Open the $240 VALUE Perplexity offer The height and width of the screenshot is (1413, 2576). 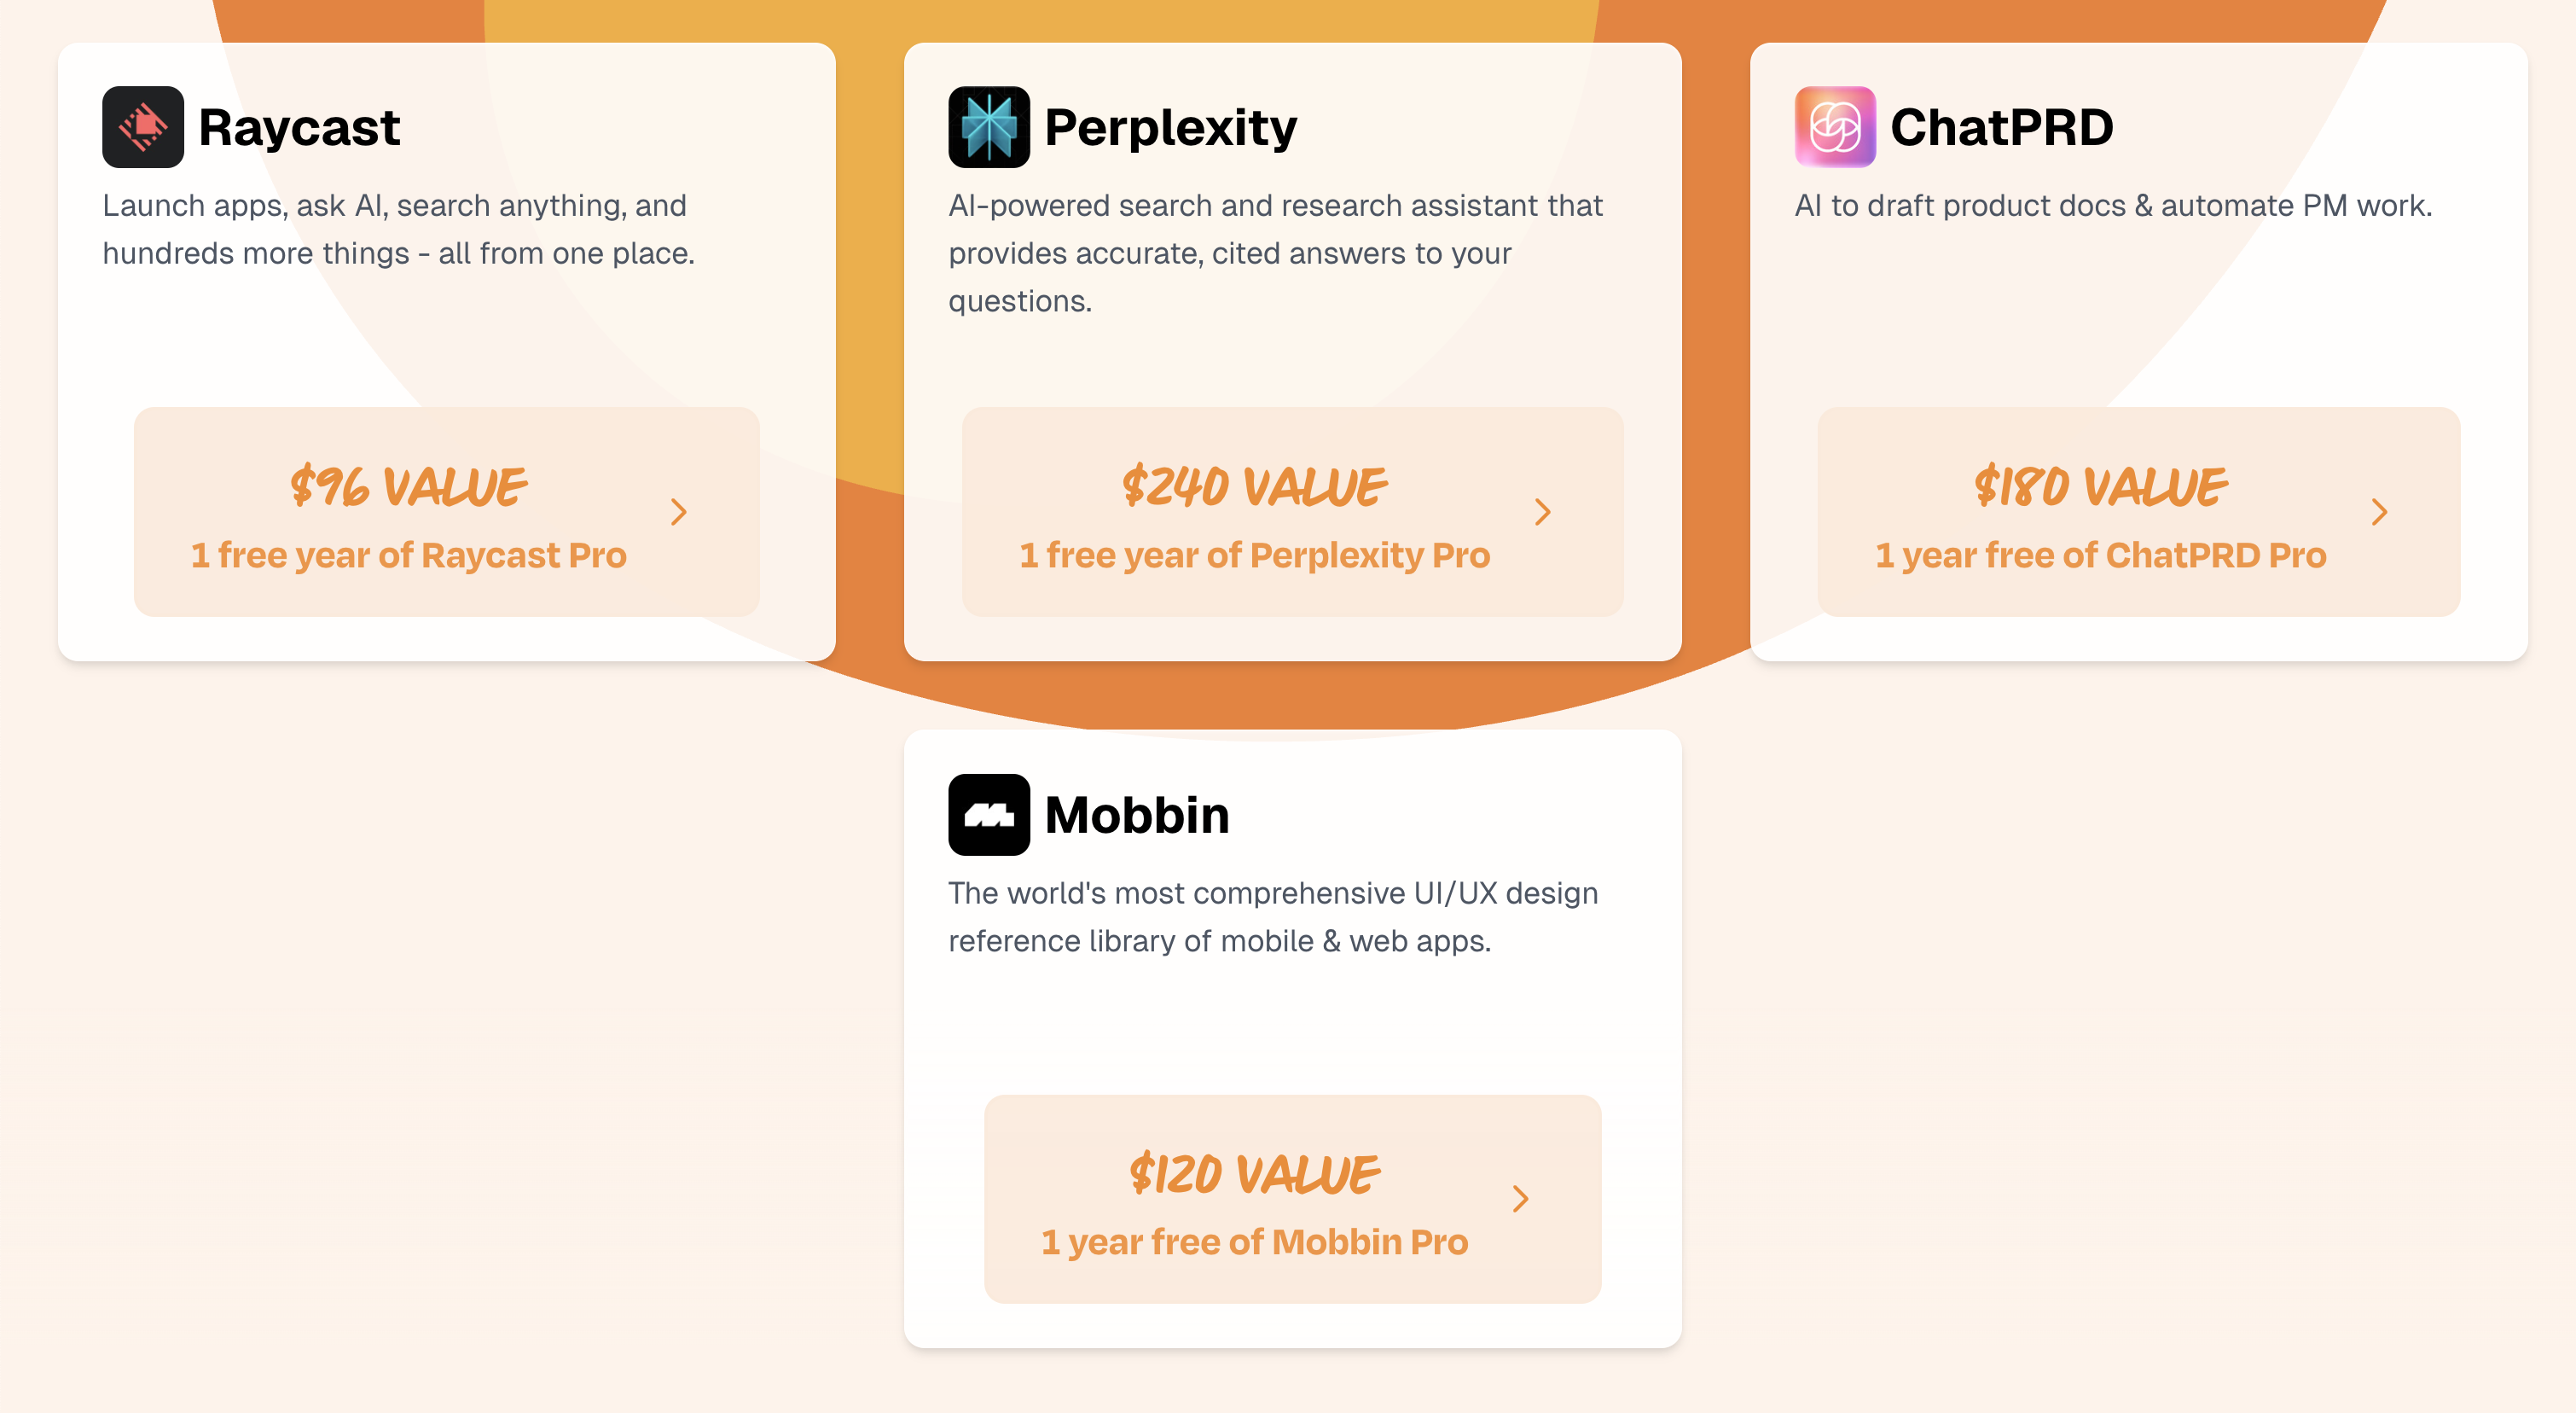click(x=1254, y=487)
